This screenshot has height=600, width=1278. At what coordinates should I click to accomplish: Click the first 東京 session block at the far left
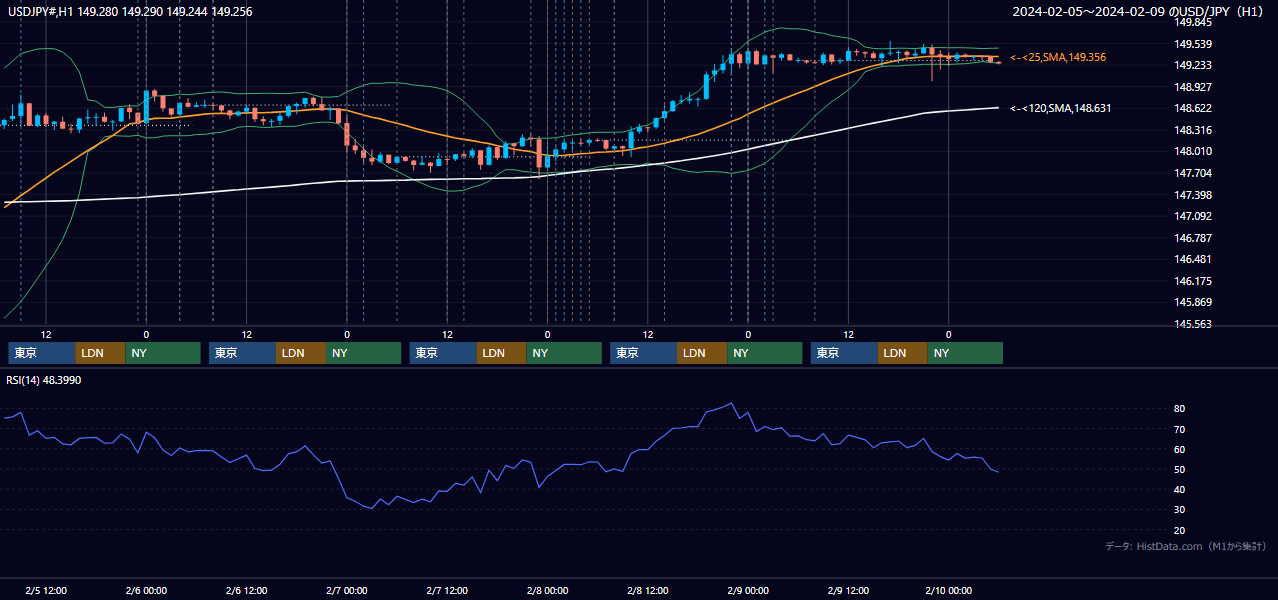[42, 353]
